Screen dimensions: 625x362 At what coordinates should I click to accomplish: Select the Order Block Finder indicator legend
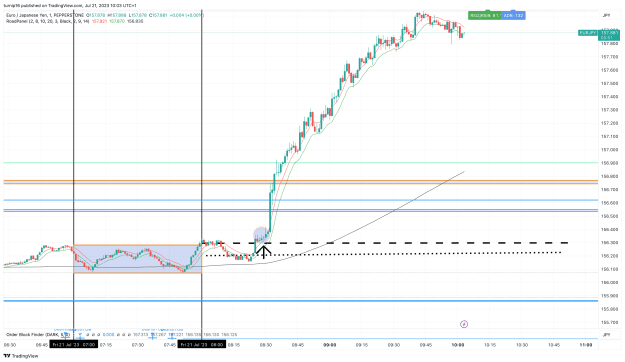[38, 334]
